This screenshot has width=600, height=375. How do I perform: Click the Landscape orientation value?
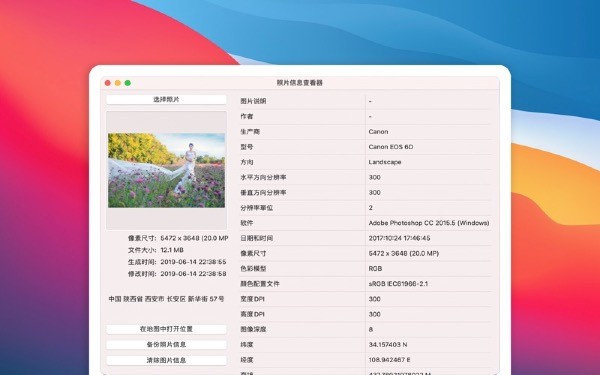(385, 162)
